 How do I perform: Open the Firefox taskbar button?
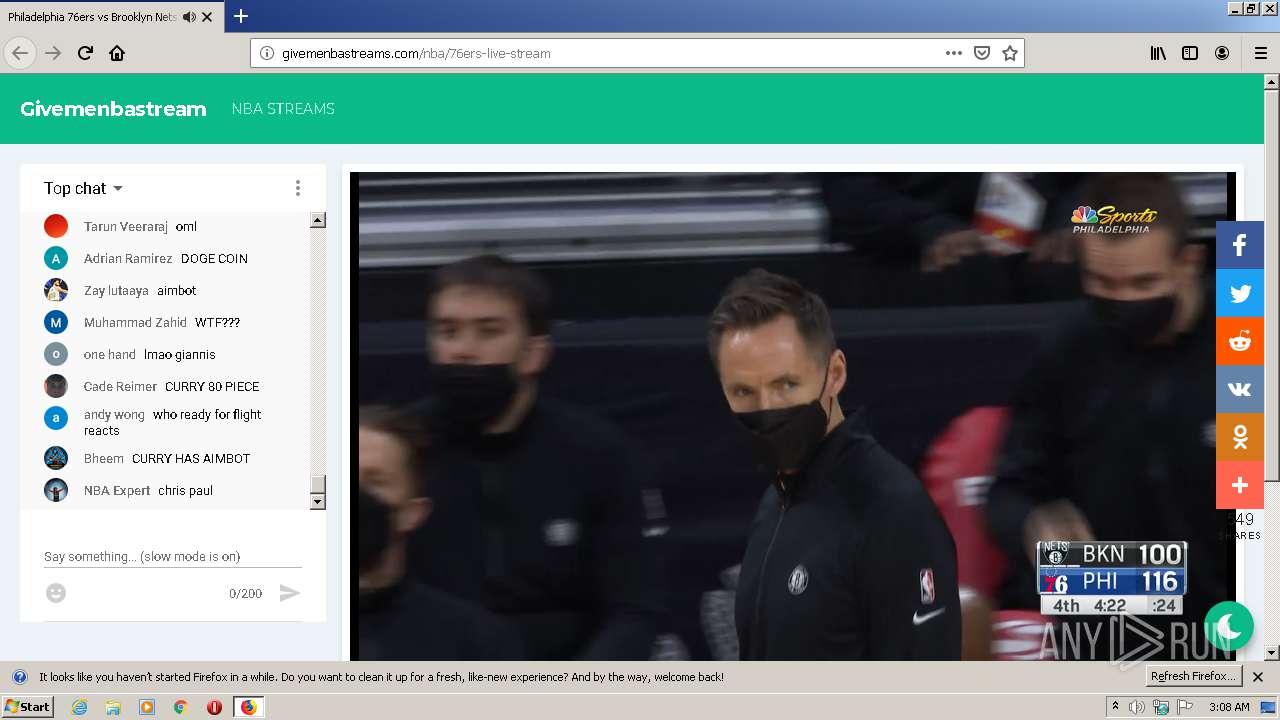pos(248,707)
